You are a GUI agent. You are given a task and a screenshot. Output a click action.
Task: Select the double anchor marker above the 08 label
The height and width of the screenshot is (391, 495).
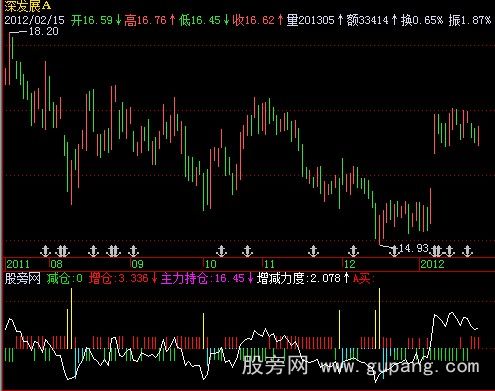tap(62, 251)
